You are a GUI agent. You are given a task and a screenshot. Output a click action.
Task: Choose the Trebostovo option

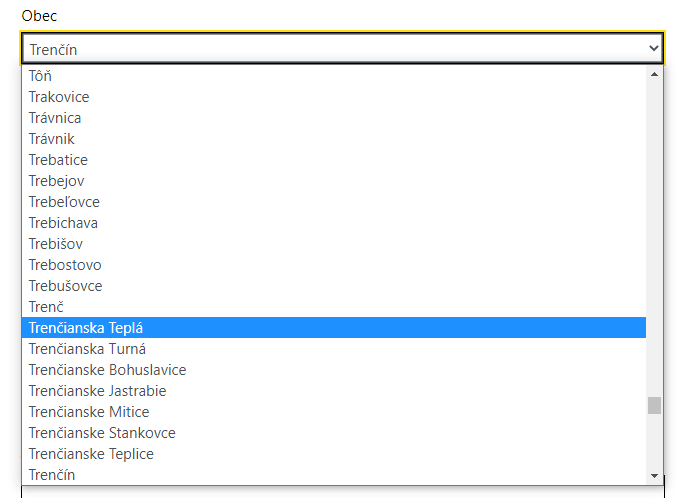[334, 265]
